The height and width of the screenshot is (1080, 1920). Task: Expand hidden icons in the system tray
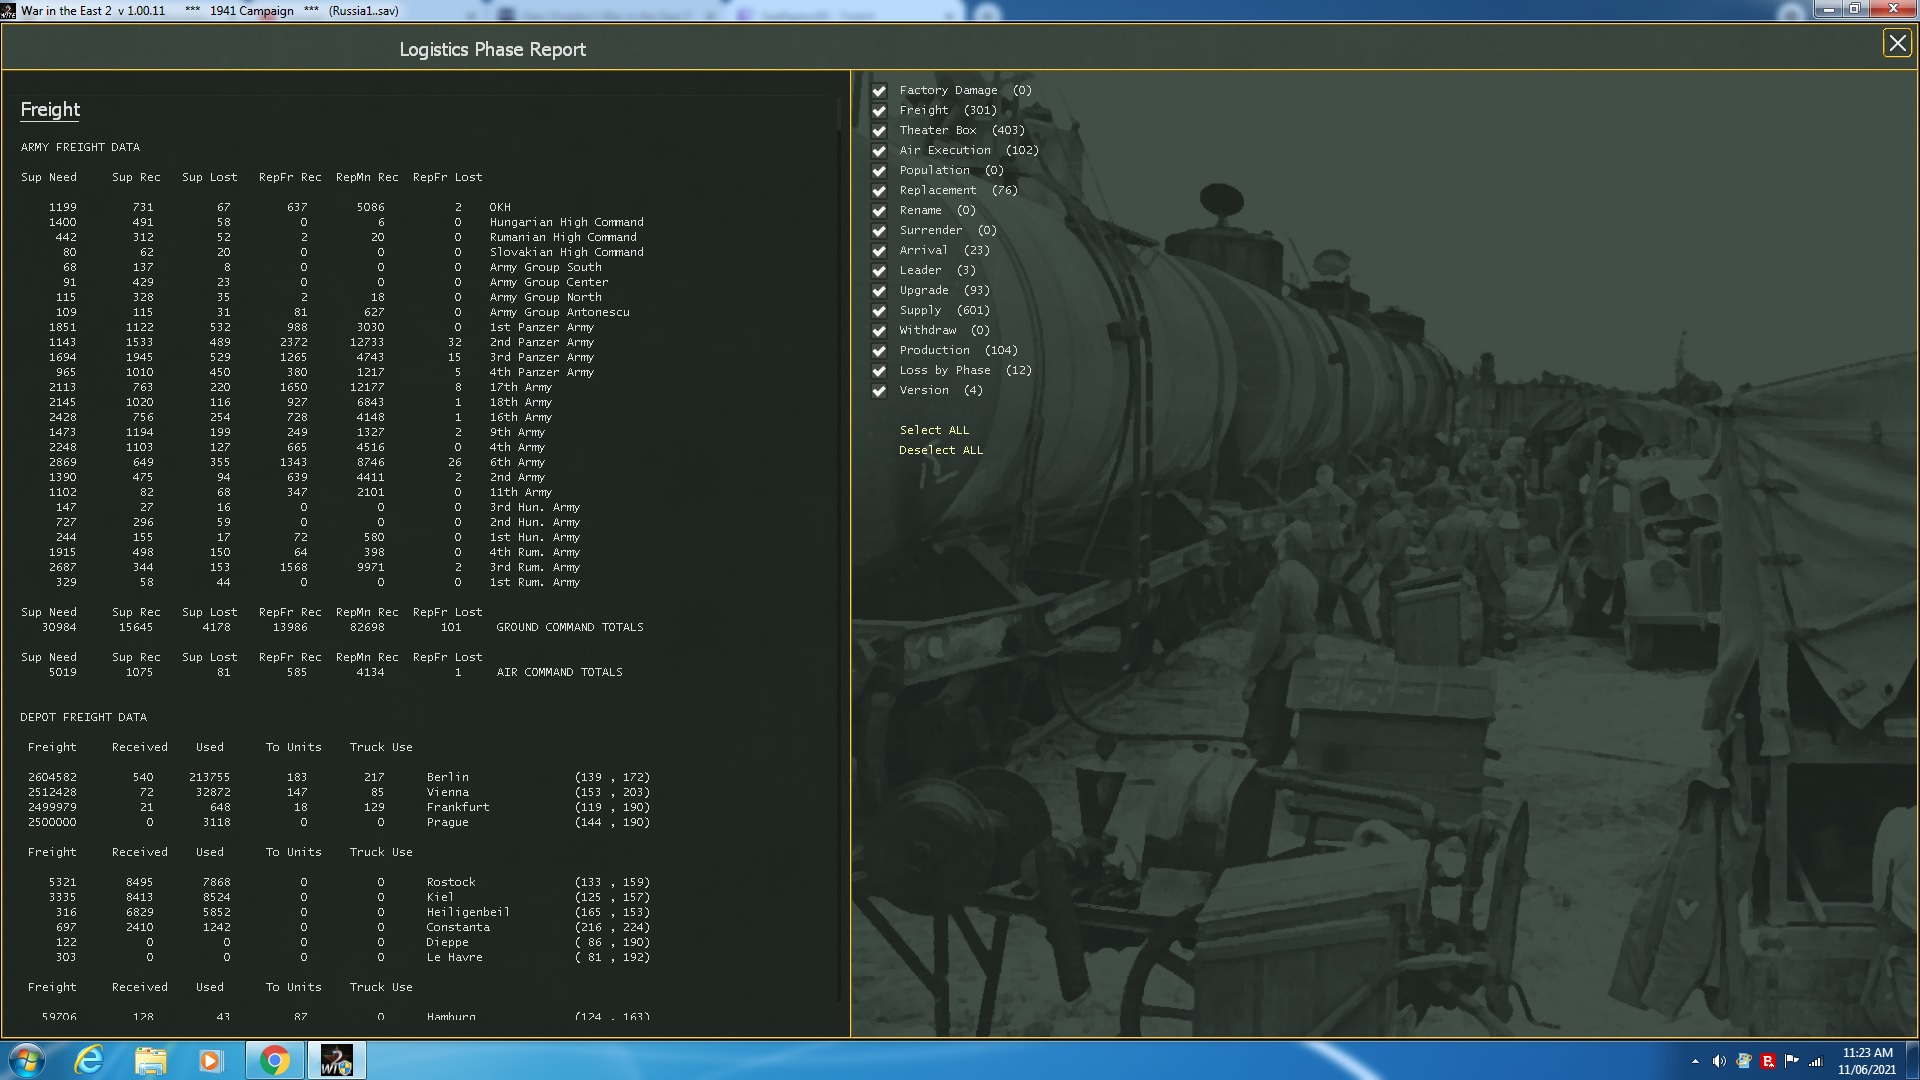coord(1696,1059)
